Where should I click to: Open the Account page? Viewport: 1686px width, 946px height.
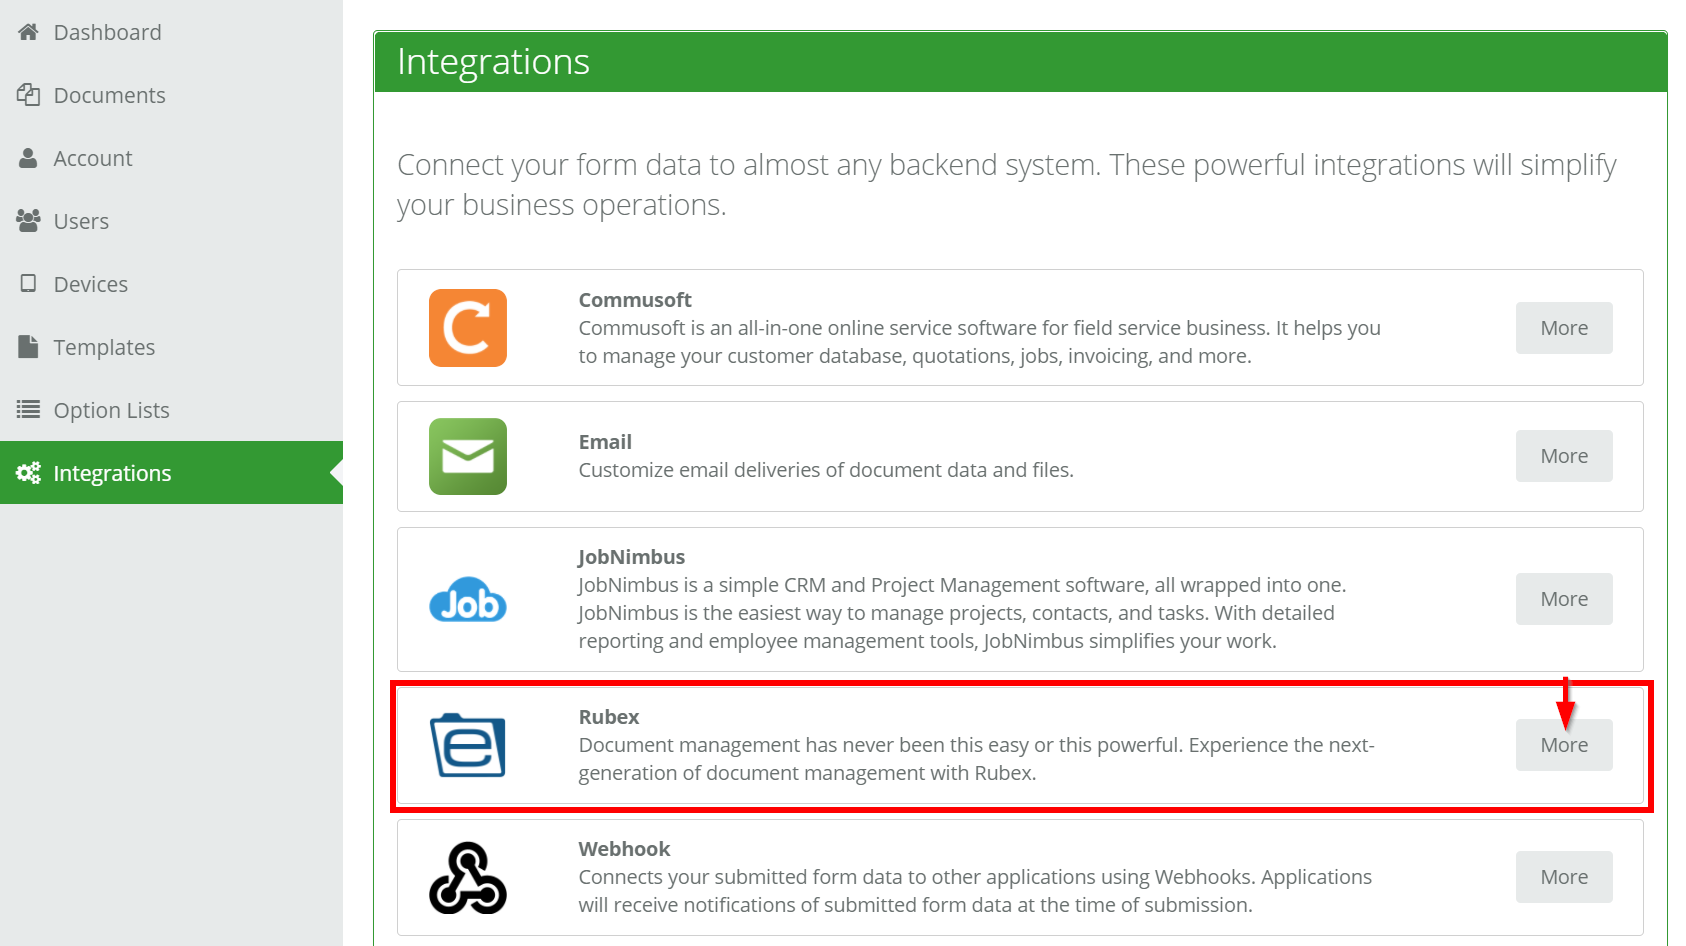pyautogui.click(x=171, y=158)
